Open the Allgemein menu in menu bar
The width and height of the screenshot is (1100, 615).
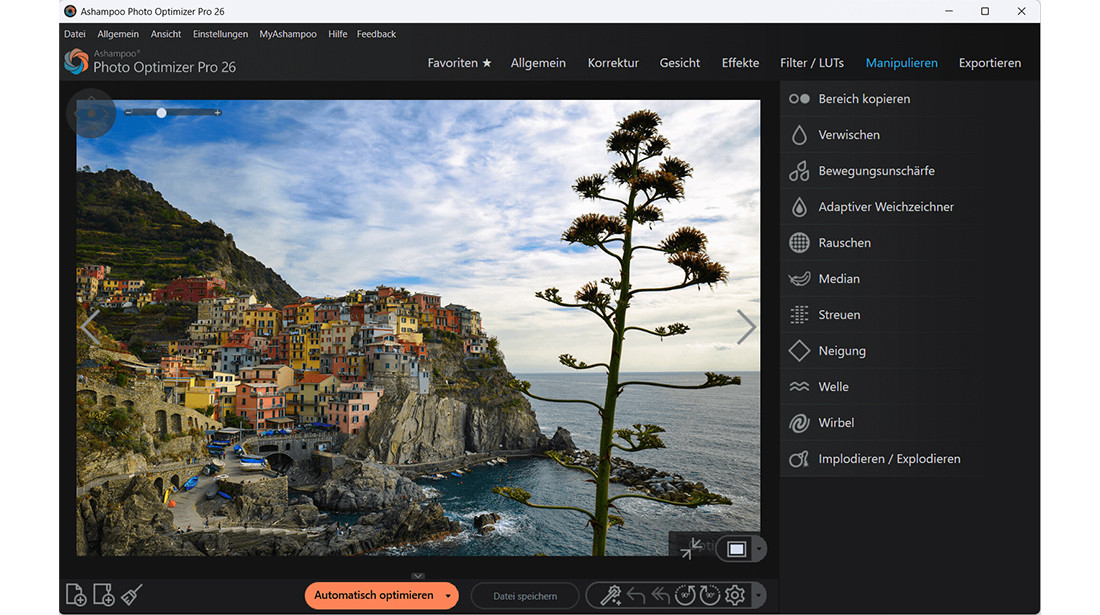(x=118, y=34)
